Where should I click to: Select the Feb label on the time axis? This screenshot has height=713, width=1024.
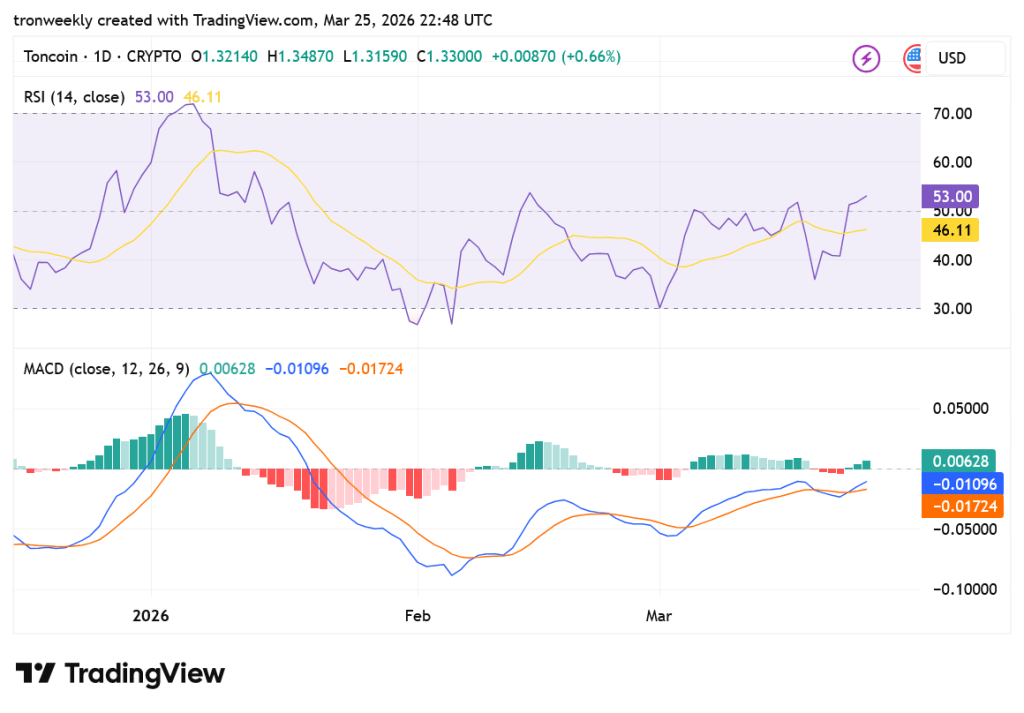point(417,616)
